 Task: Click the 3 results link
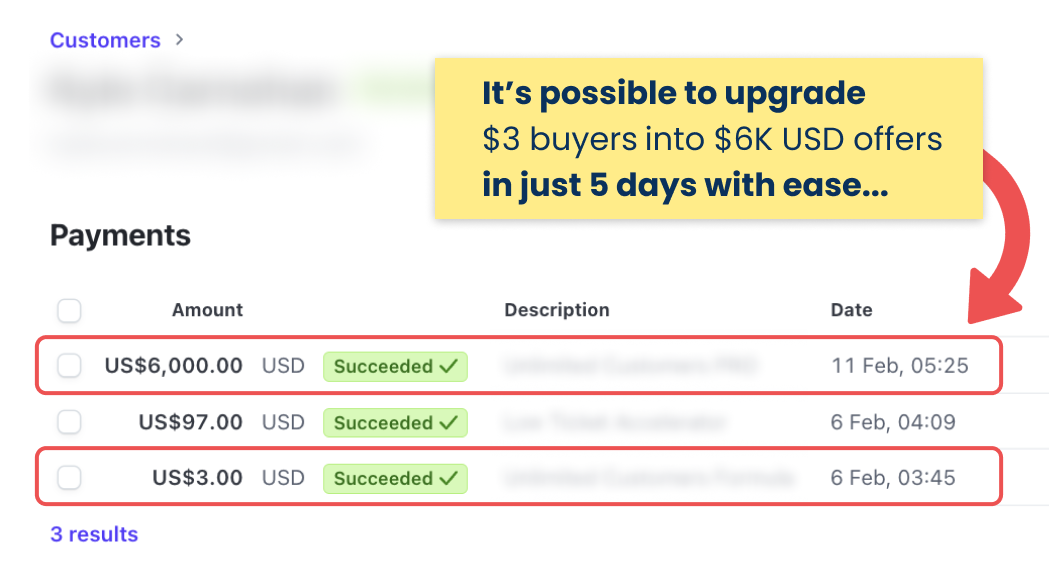click(x=94, y=534)
